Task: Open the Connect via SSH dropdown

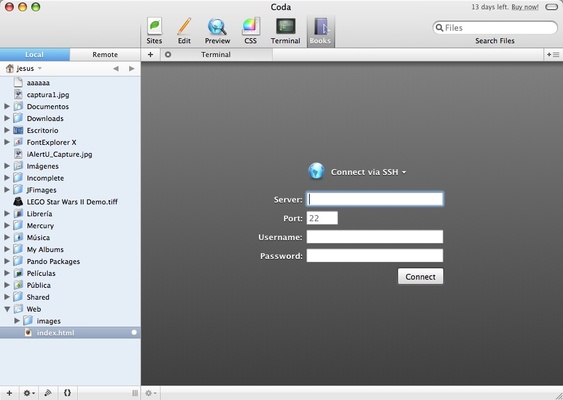Action: pyautogui.click(x=369, y=172)
